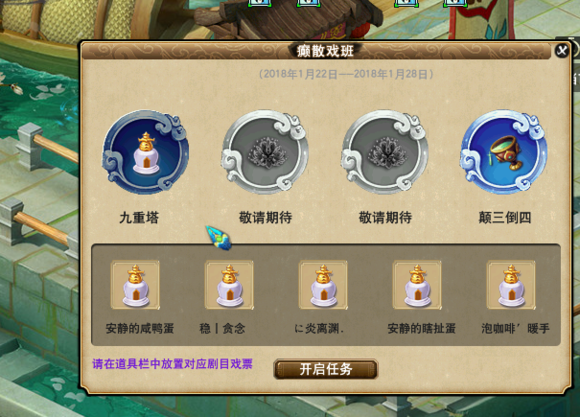580x417 pixels.
Task: Click the first grey 敬请期待 lotus medallion
Action: point(265,152)
